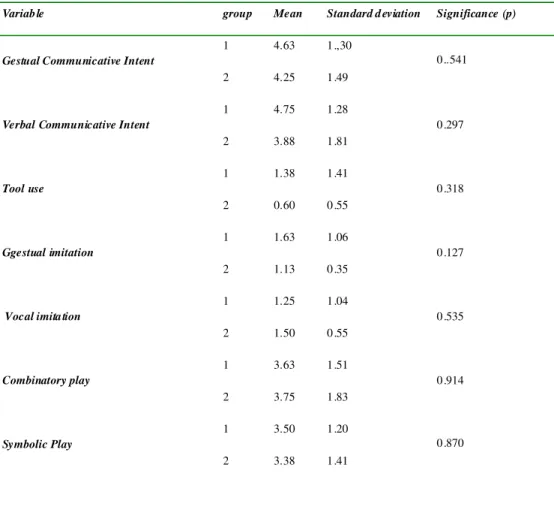Click the "group" column header
The image size is (554, 531).
[237, 14]
